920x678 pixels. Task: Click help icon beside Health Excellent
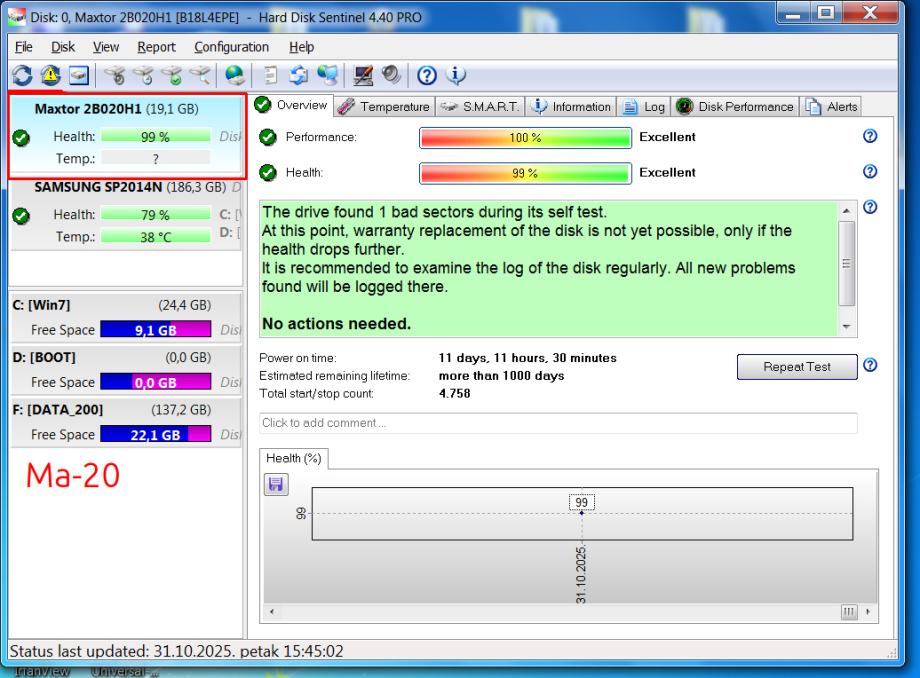(870, 171)
